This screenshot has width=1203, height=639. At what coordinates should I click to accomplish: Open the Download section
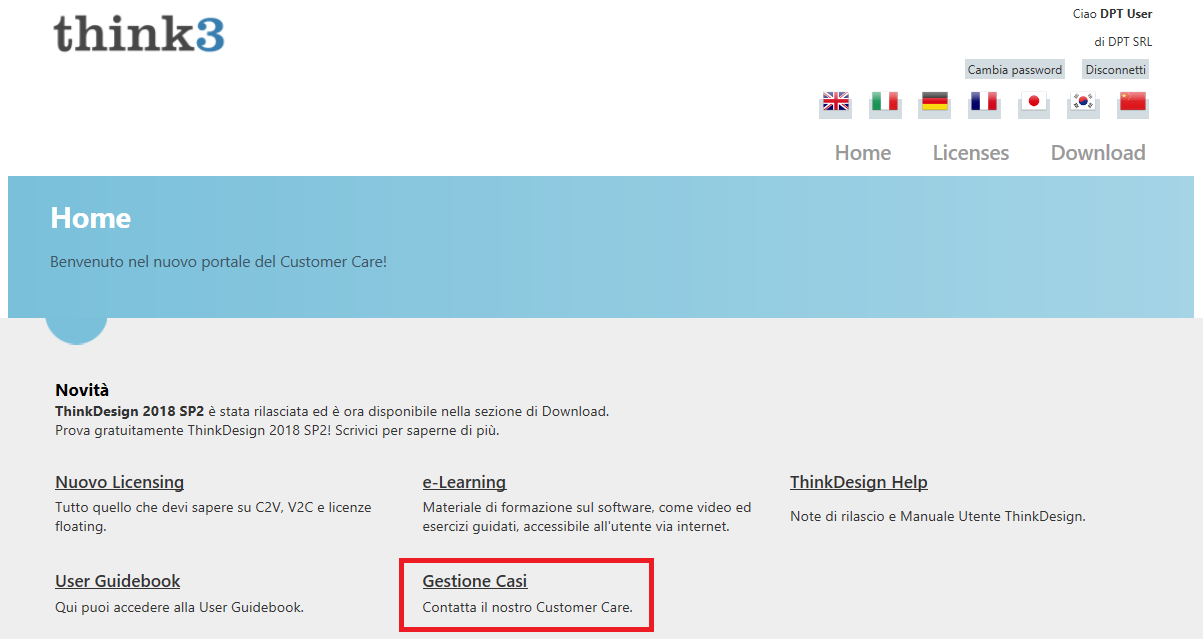click(1097, 153)
